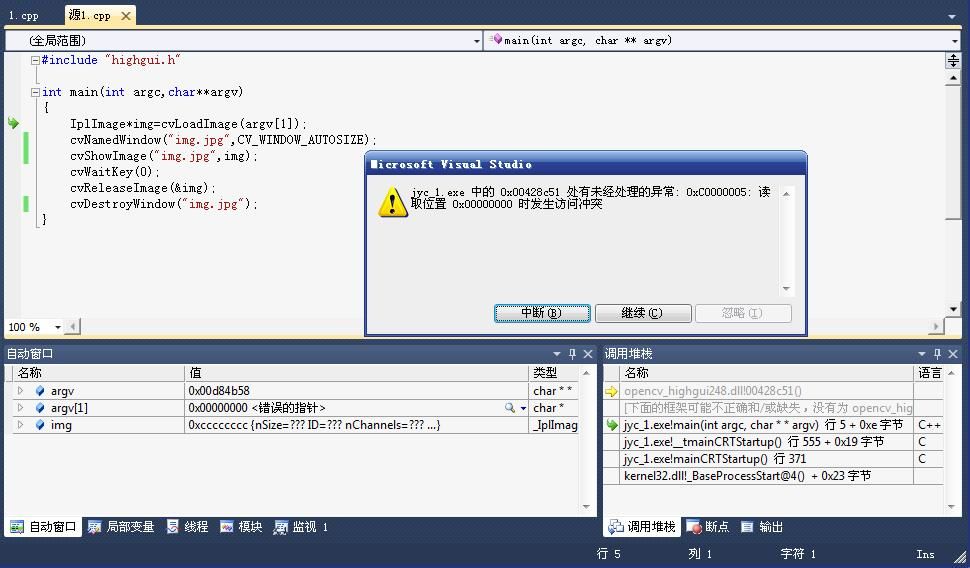Click editor vertical scrollbar down arrow

click(953, 309)
